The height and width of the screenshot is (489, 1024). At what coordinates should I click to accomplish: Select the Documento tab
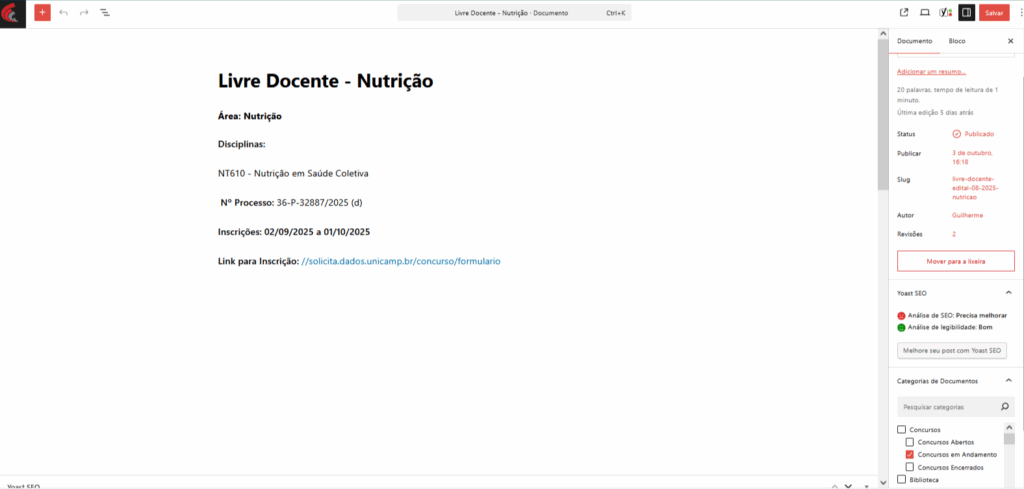(914, 41)
